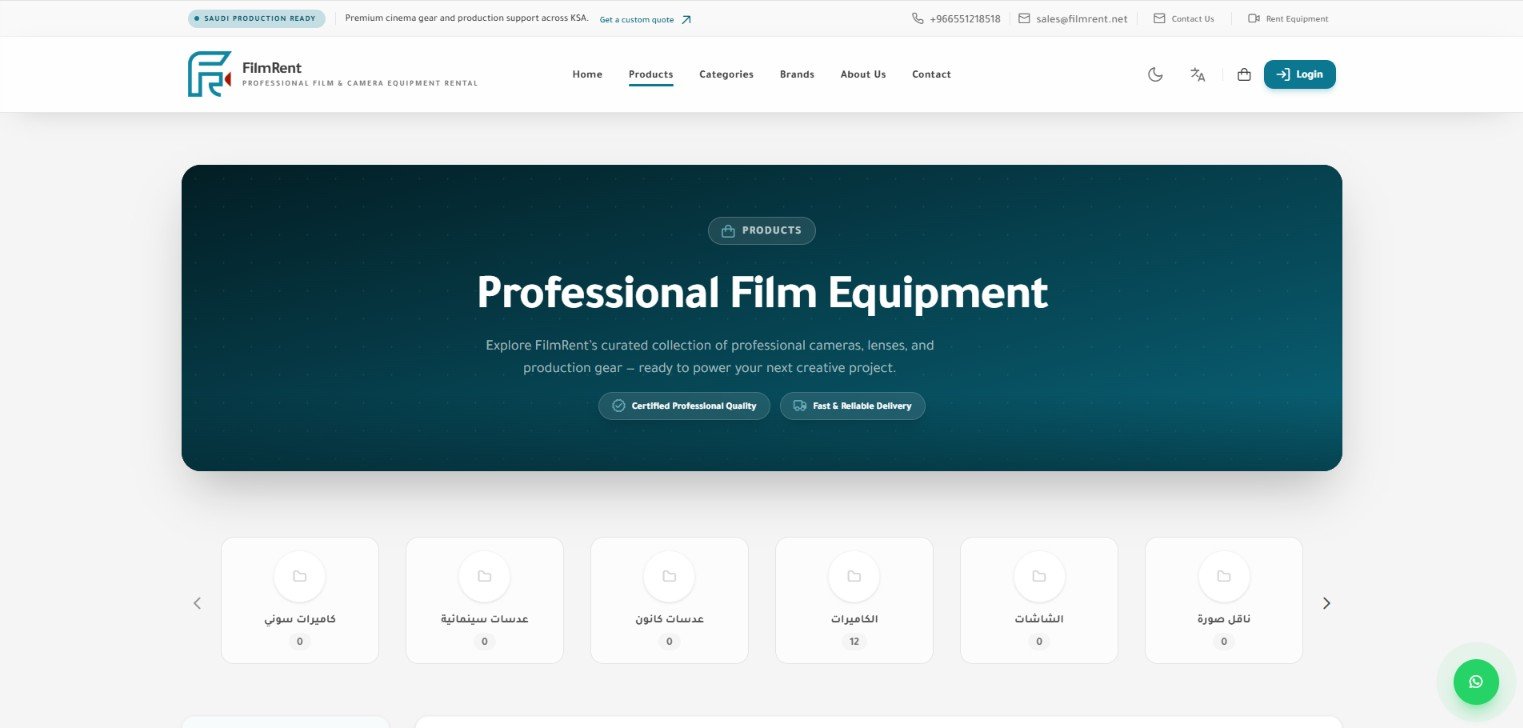Viewport: 1523px width, 728px height.
Task: Open the Categories menu item
Action: [x=726, y=74]
